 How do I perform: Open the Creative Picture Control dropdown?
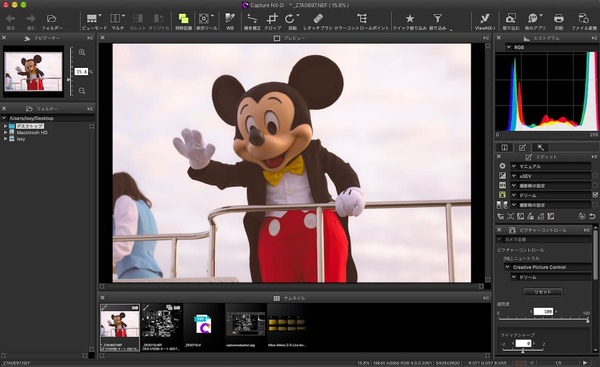pyautogui.click(x=548, y=267)
